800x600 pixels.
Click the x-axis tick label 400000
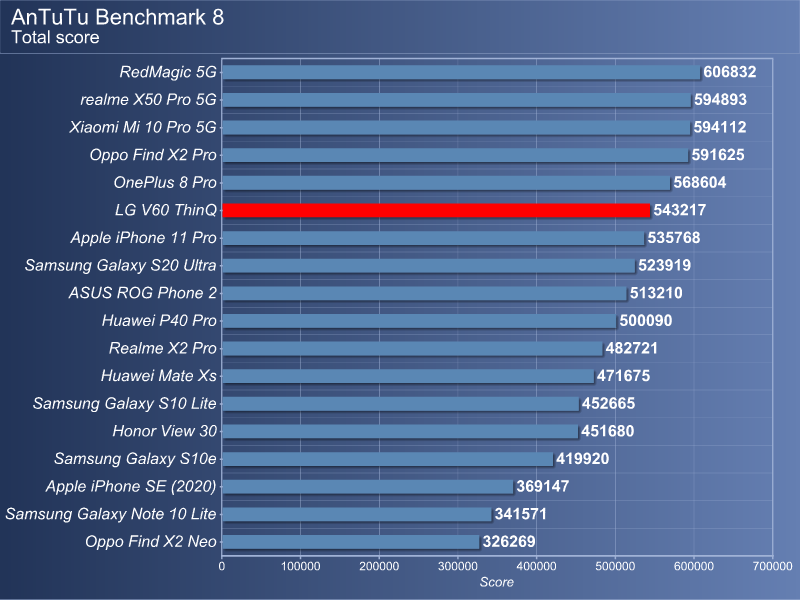(x=537, y=566)
